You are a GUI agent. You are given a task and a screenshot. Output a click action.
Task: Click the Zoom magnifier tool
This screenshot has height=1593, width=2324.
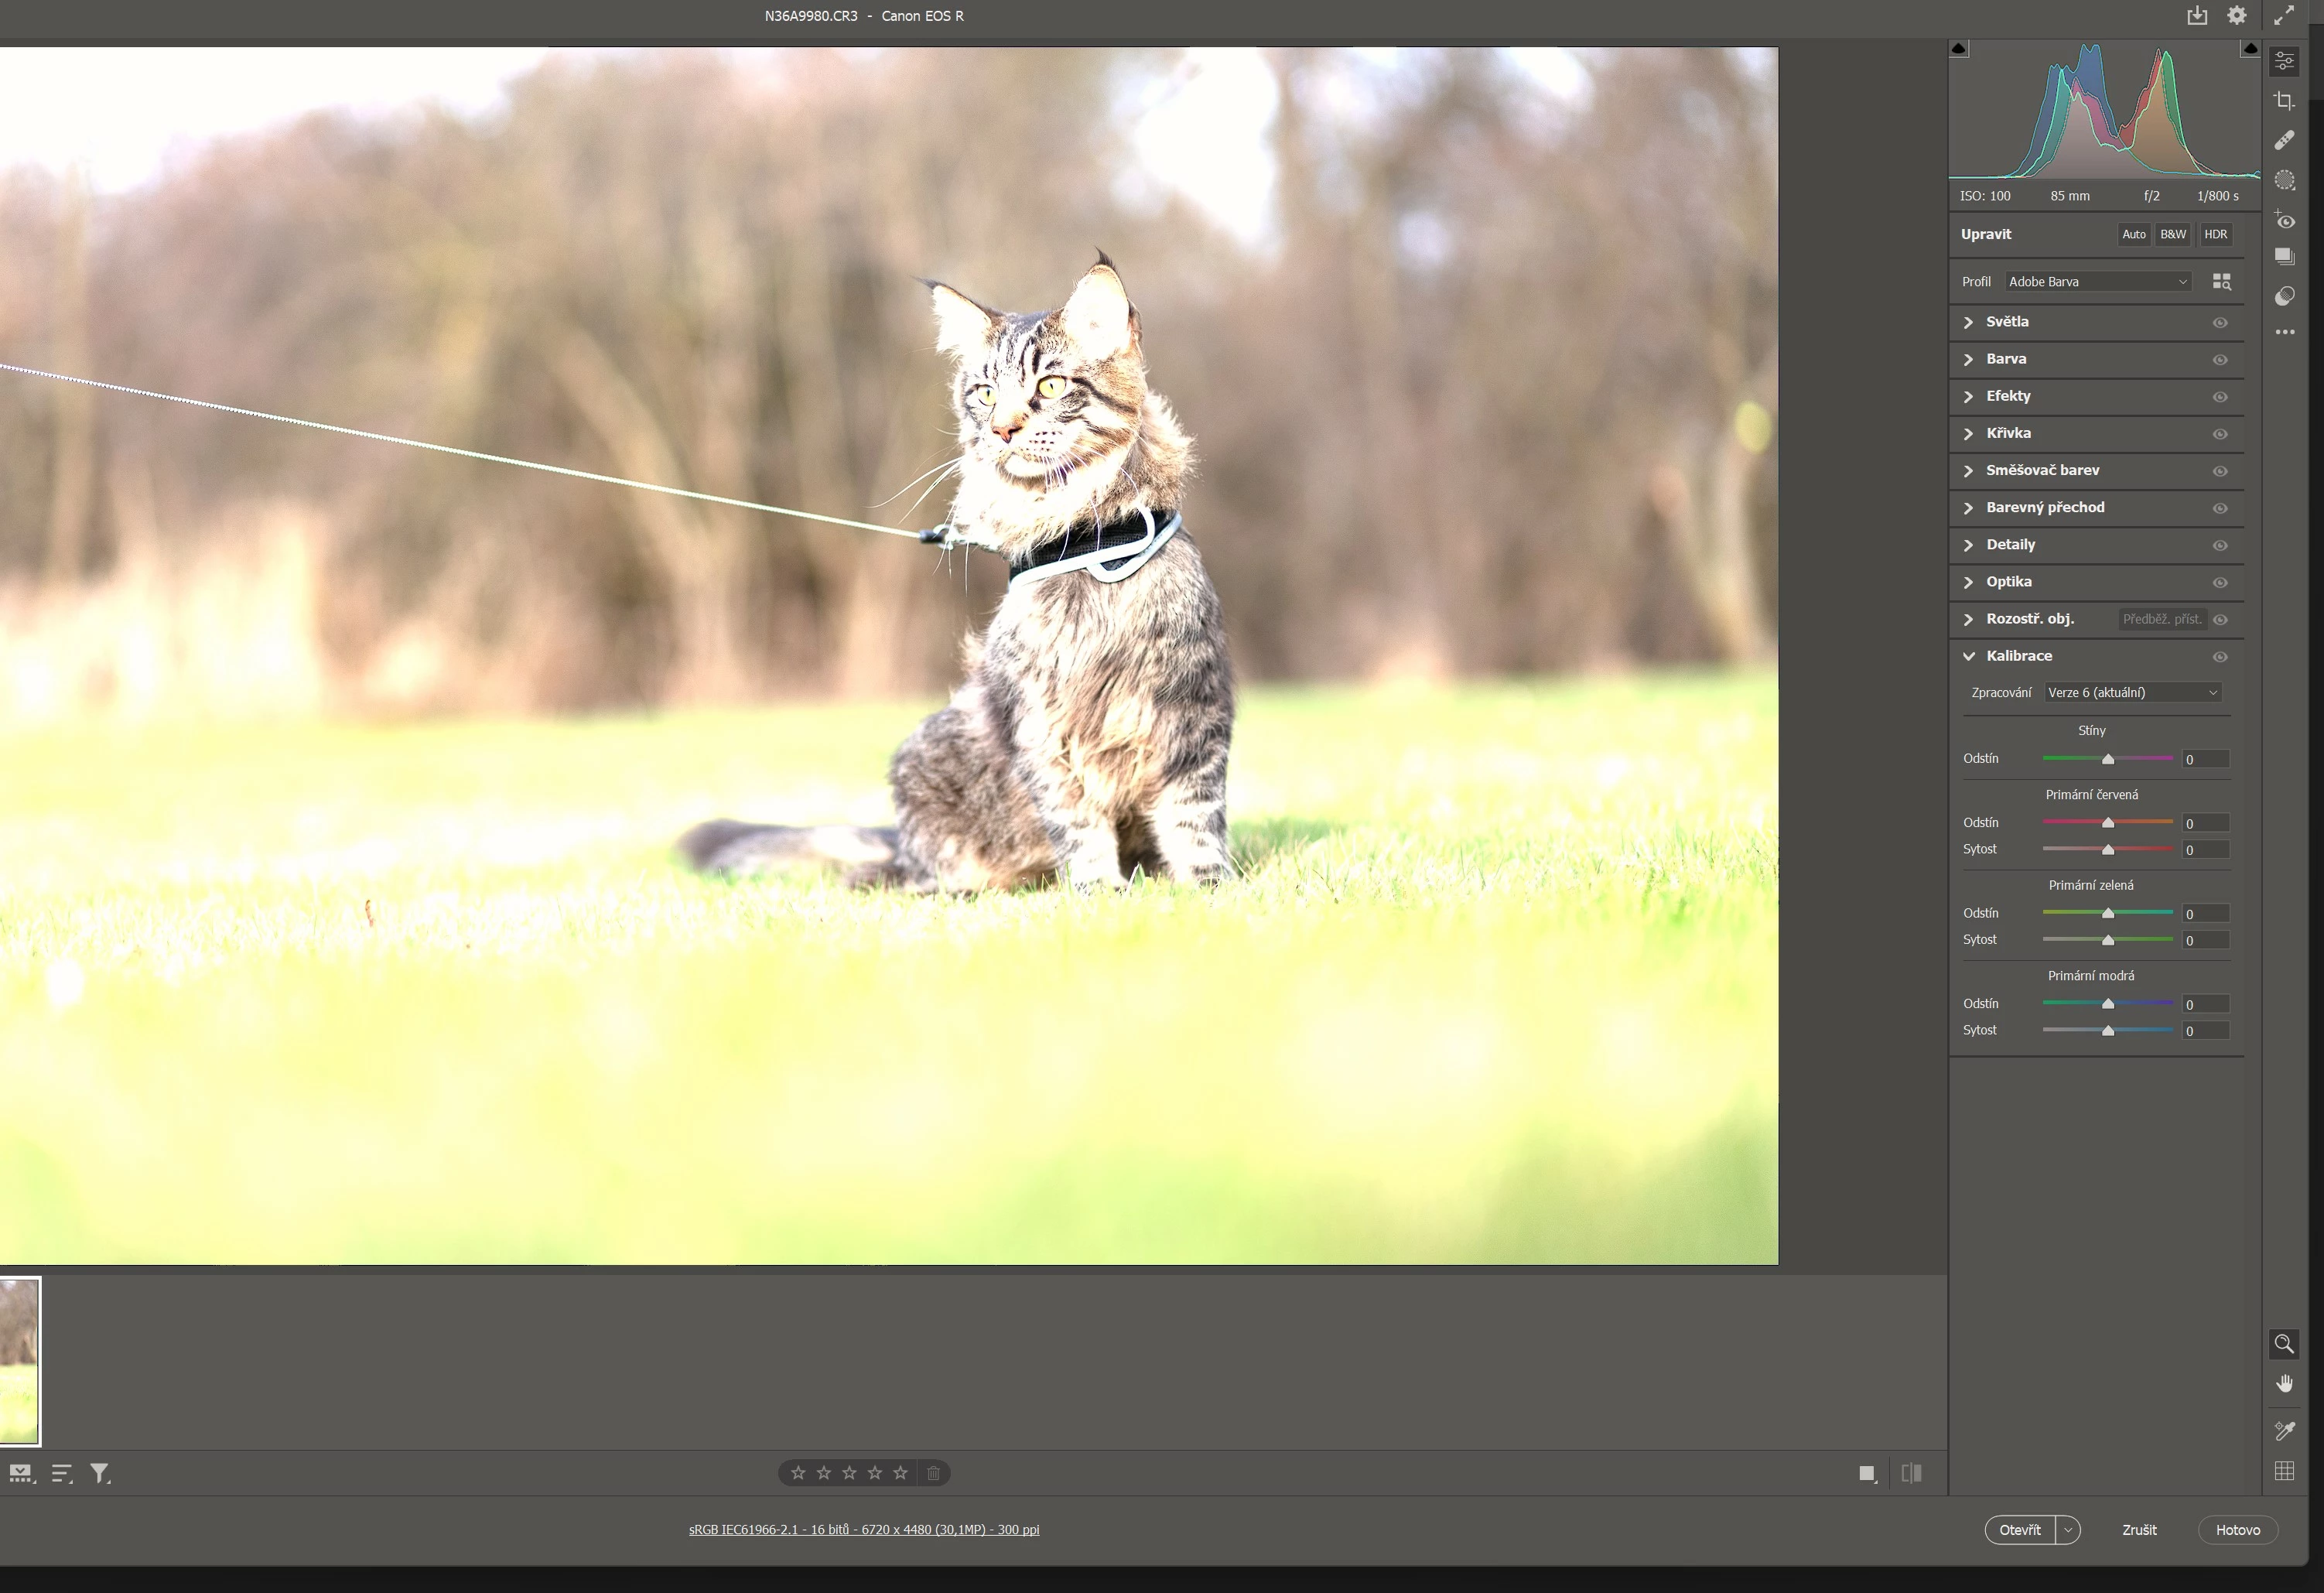2284,1344
